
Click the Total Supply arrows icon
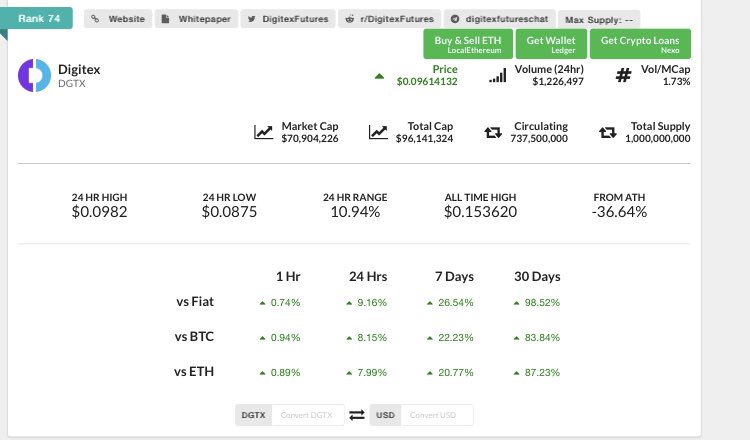click(x=607, y=132)
